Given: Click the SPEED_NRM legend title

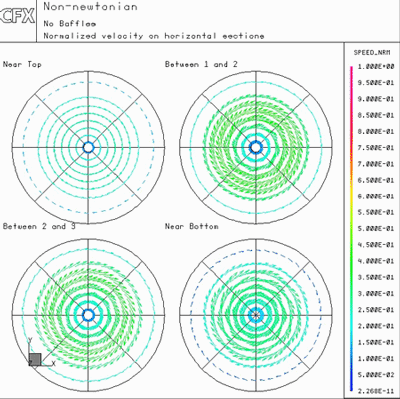Looking at the screenshot, I should coord(372,53).
